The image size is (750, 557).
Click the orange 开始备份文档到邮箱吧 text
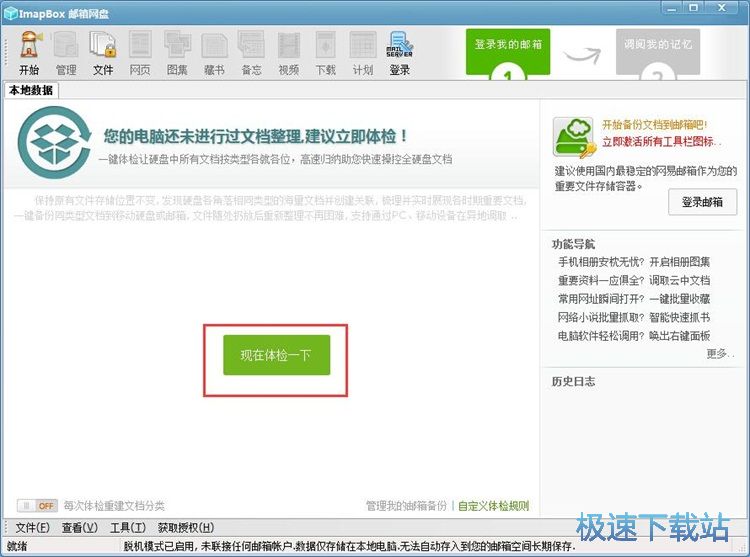pyautogui.click(x=654, y=125)
